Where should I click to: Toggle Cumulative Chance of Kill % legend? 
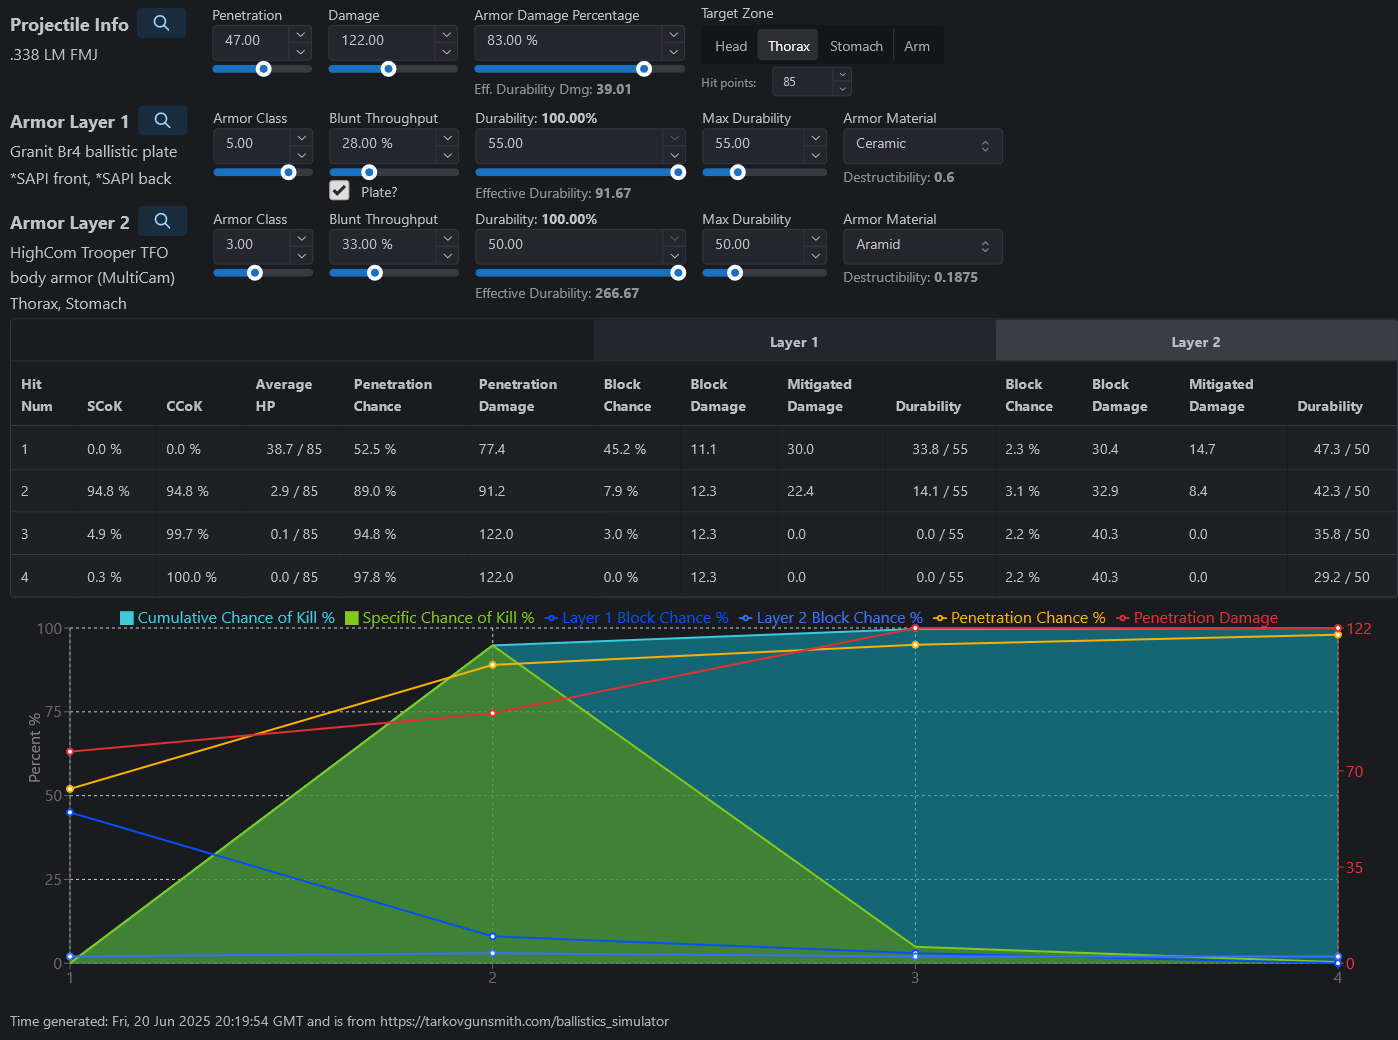pos(227,618)
